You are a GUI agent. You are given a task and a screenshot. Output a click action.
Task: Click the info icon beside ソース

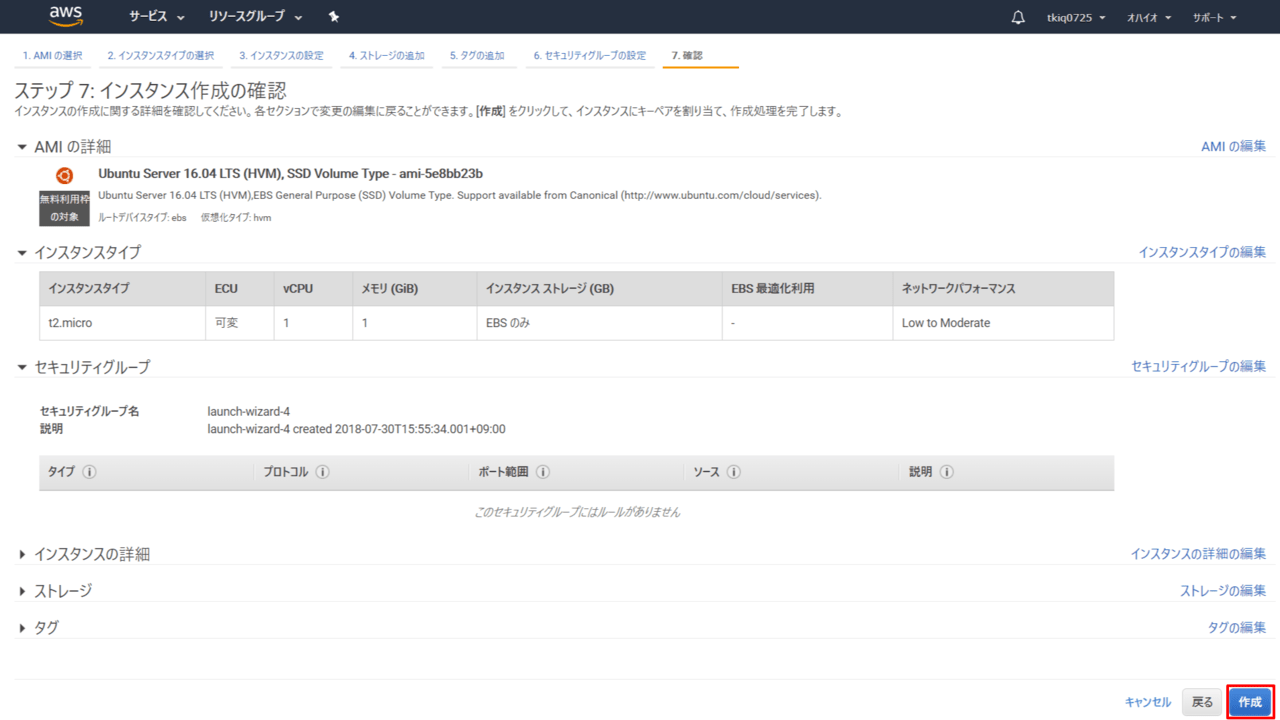tap(734, 472)
